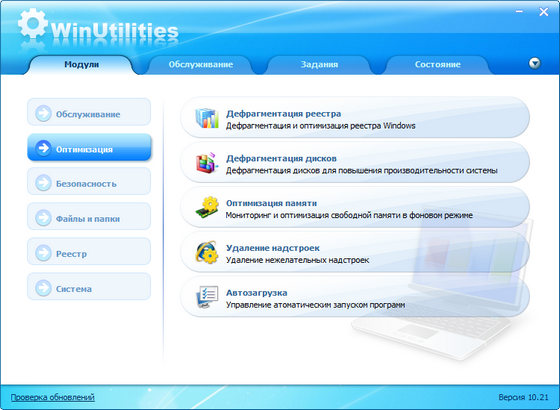
Task: Click the arrow icon beside Обслуживание in sidebar
Action: pyautogui.click(x=44, y=114)
